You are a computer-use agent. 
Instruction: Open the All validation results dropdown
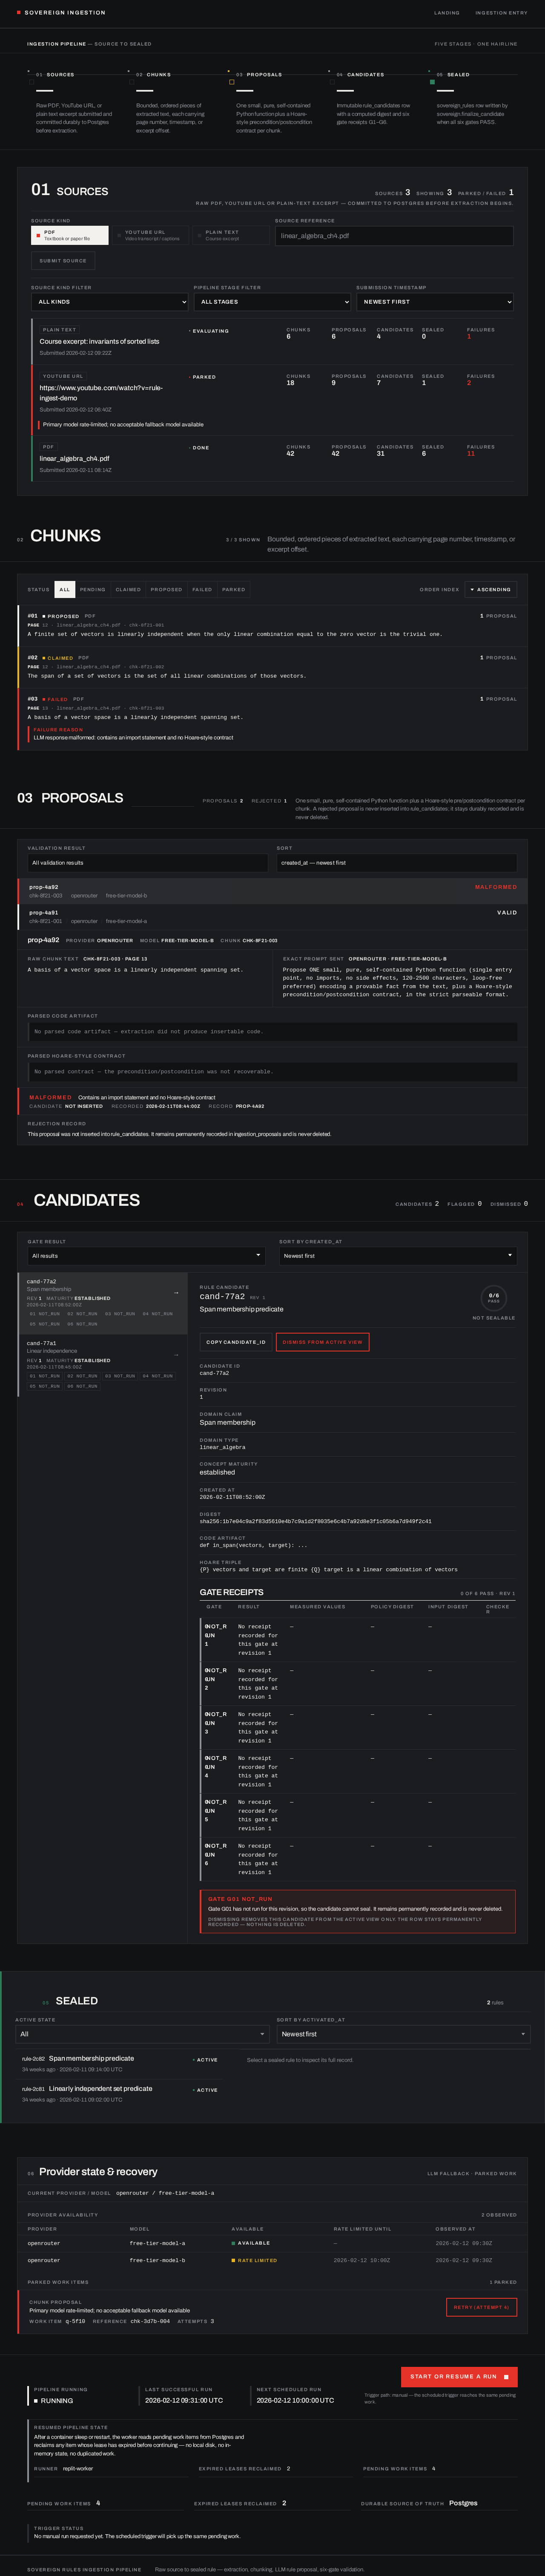click(148, 862)
